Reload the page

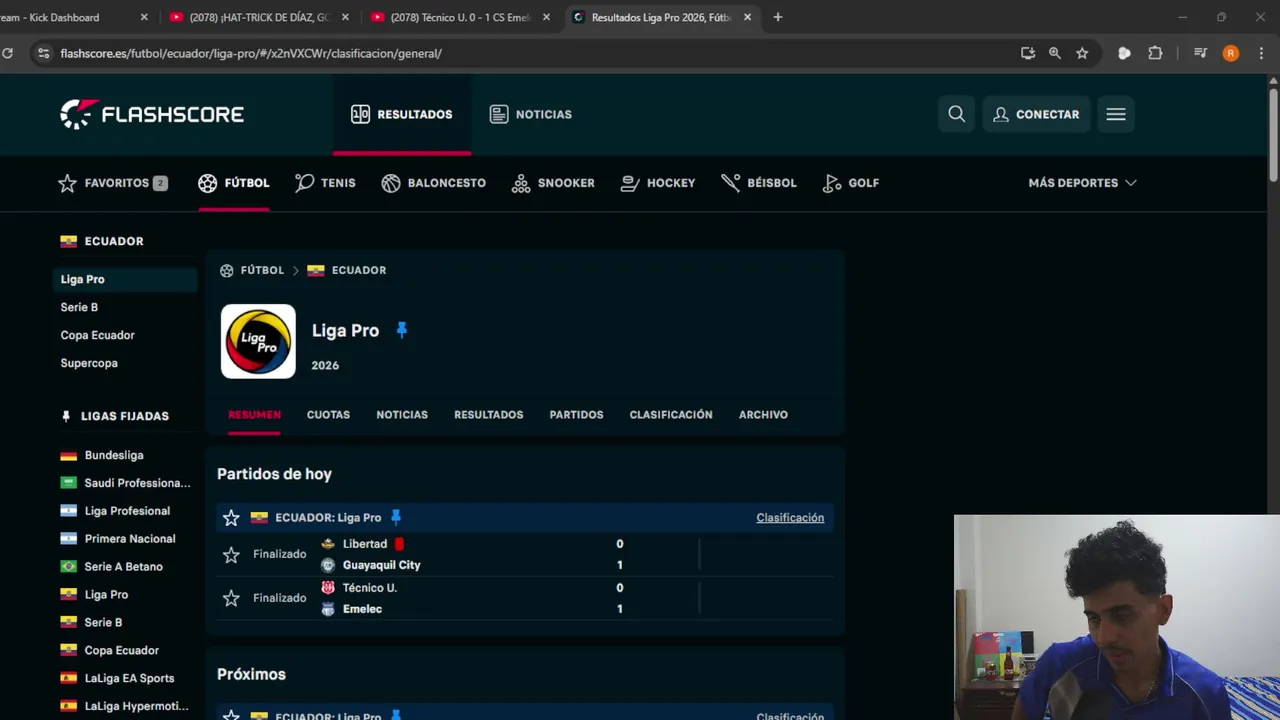click(x=7, y=53)
